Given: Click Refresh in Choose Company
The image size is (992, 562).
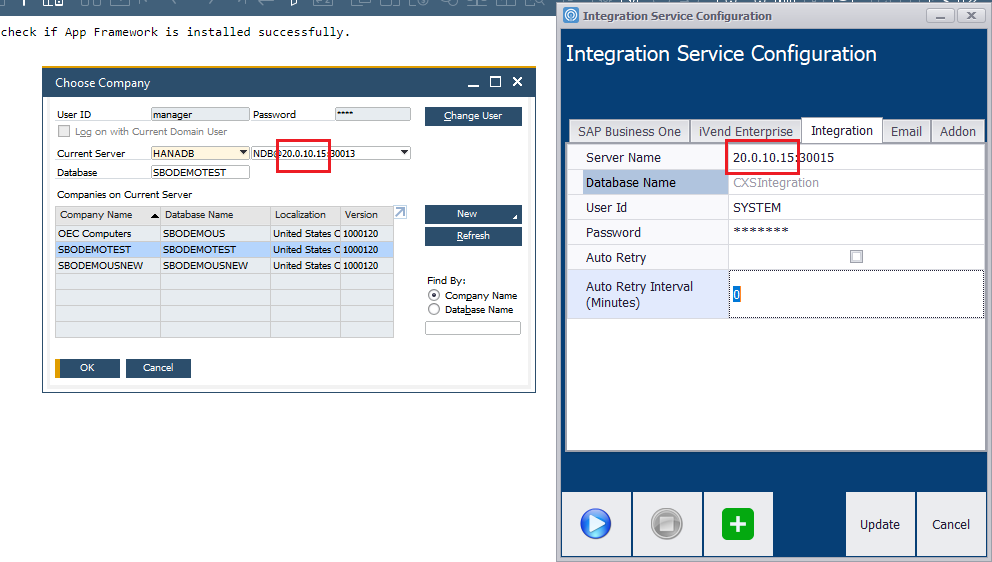Looking at the screenshot, I should point(473,235).
